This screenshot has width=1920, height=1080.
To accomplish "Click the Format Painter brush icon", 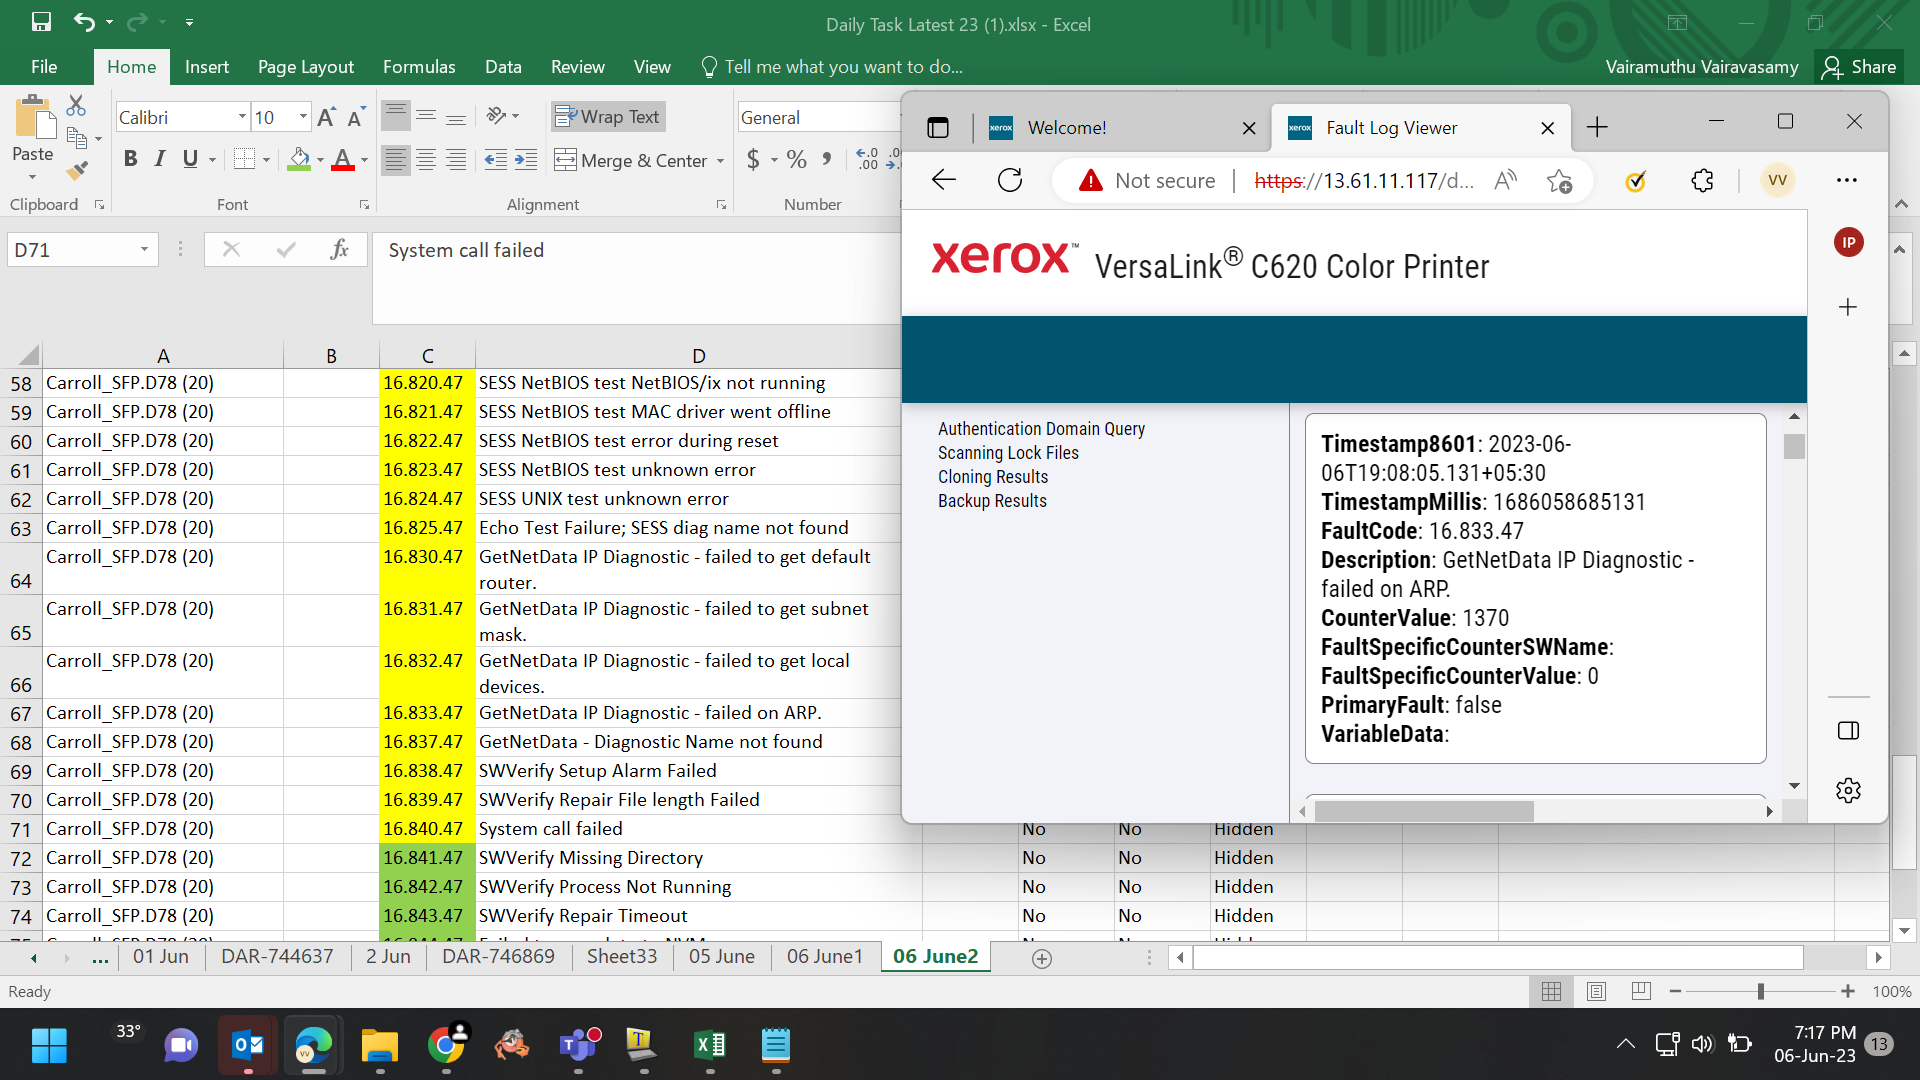I will coord(77,171).
